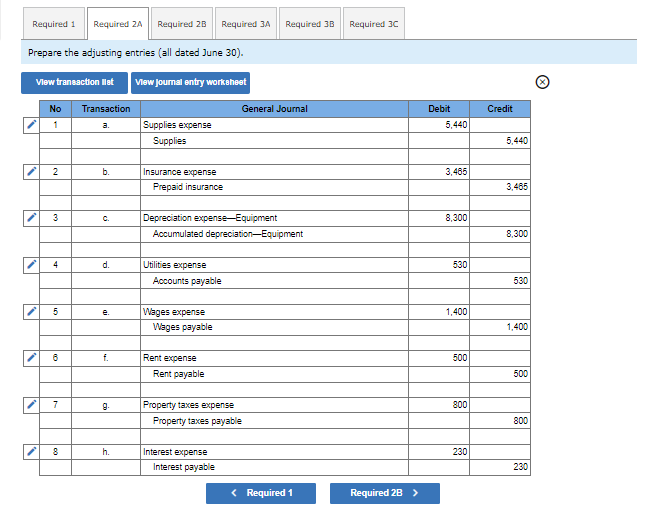Screen dimensions: 659x511
Task: Open the Required 2B tab
Action: click(182, 24)
